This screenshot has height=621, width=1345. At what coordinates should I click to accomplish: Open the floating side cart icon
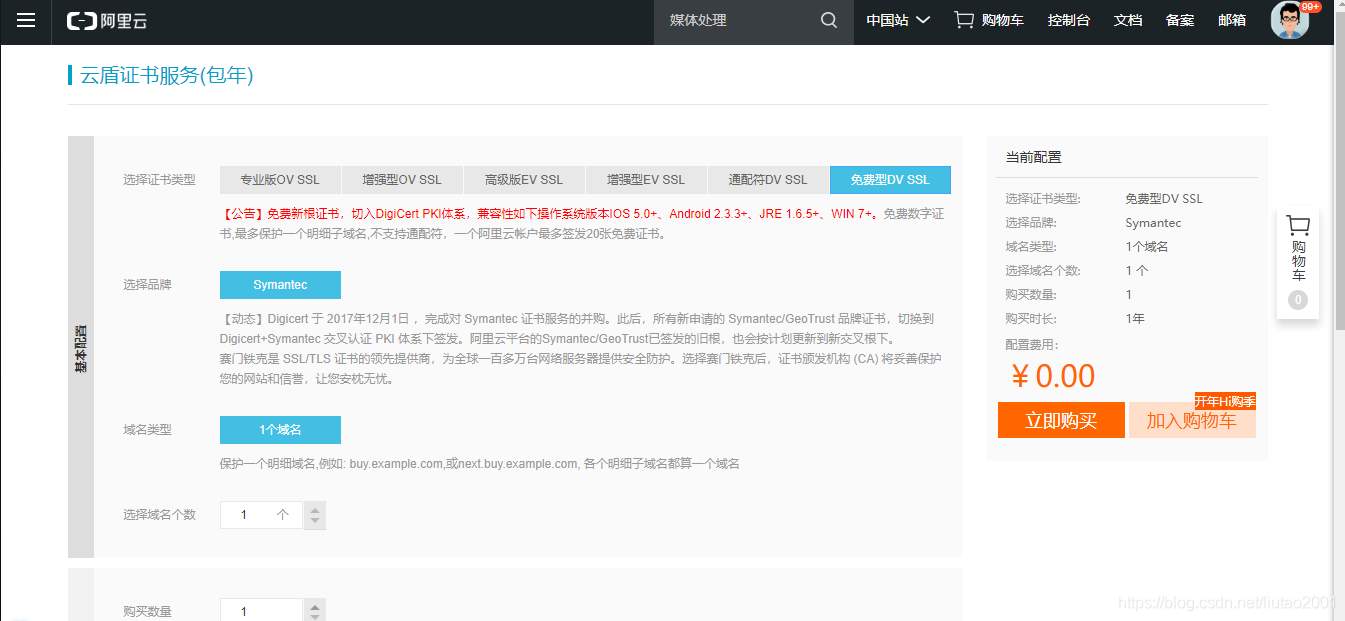click(1298, 226)
